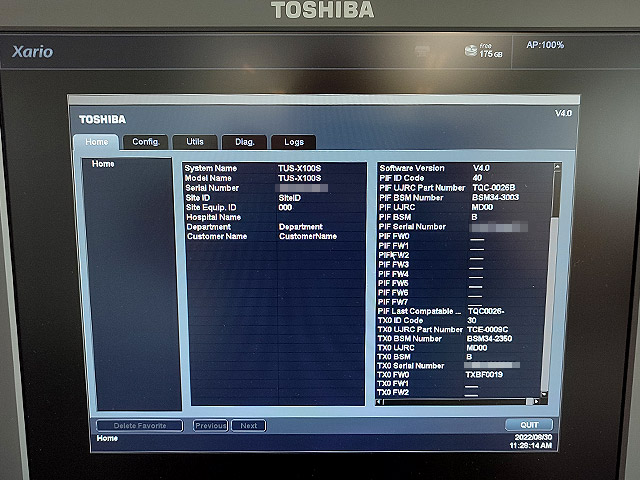This screenshot has height=480, width=640.
Task: Click the disk free space icon
Action: 471,51
